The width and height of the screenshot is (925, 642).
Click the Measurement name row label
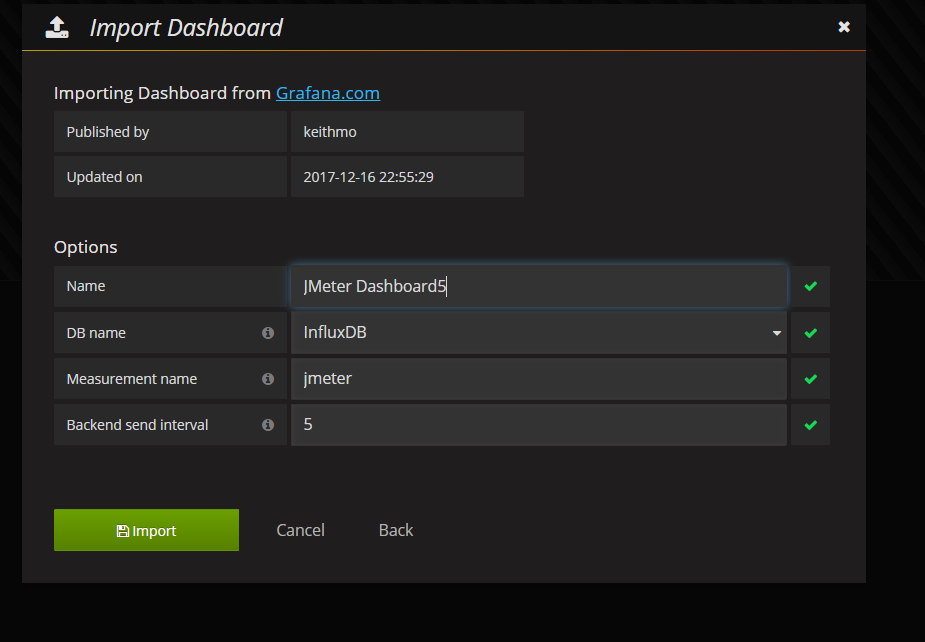point(132,379)
